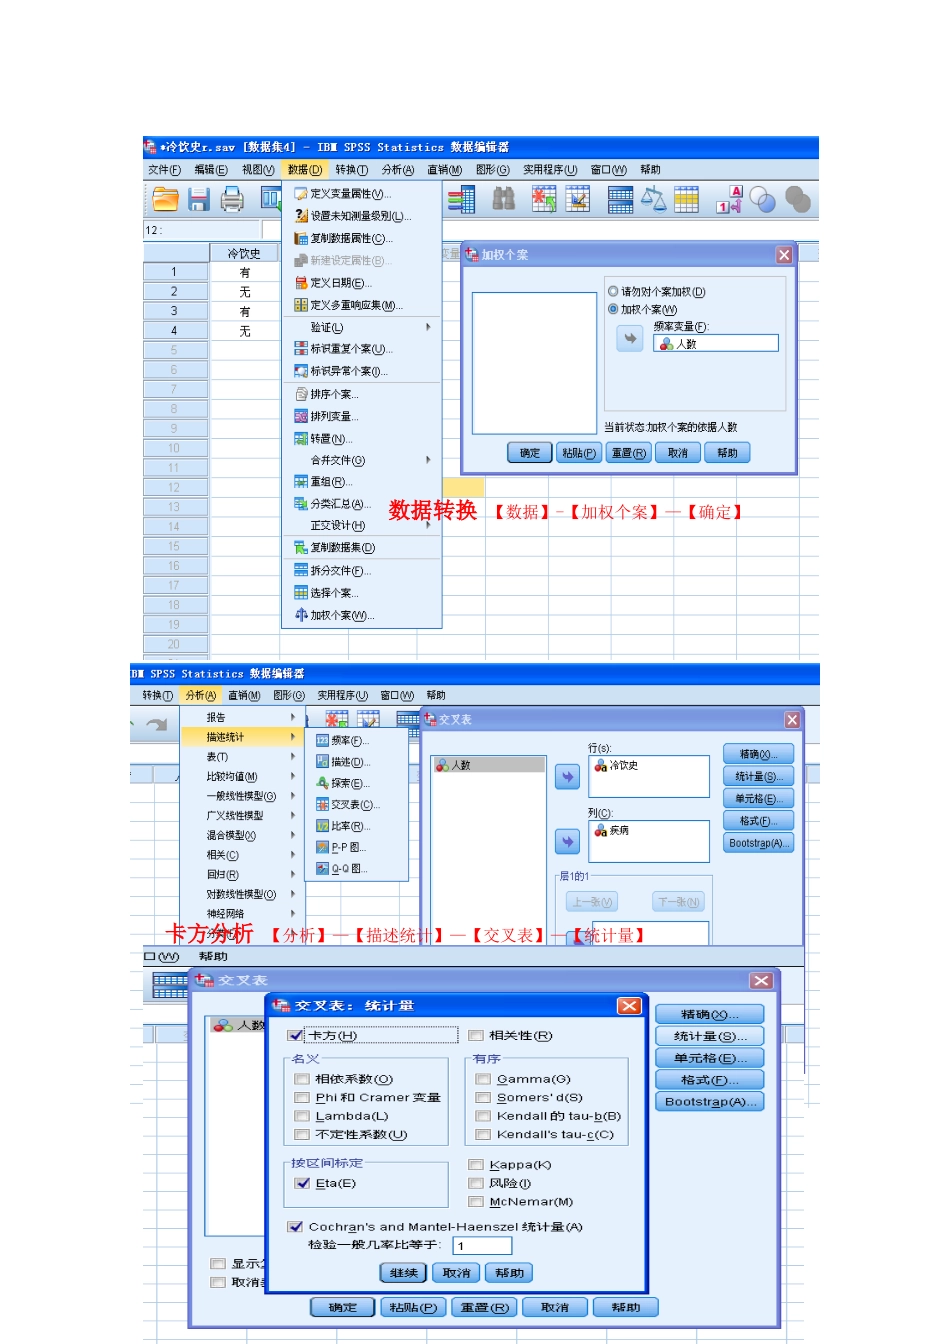950x1344 pixels.
Task: Click 继续 in 交叉表 统计量 dialog
Action: click(404, 1273)
